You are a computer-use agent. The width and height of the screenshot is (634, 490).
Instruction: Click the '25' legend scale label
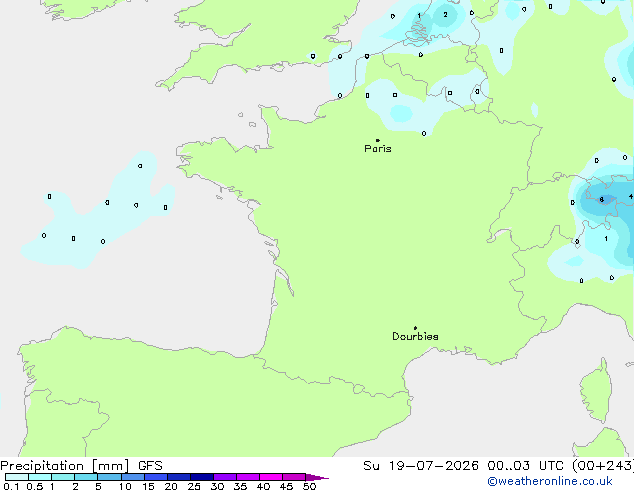pos(194,486)
